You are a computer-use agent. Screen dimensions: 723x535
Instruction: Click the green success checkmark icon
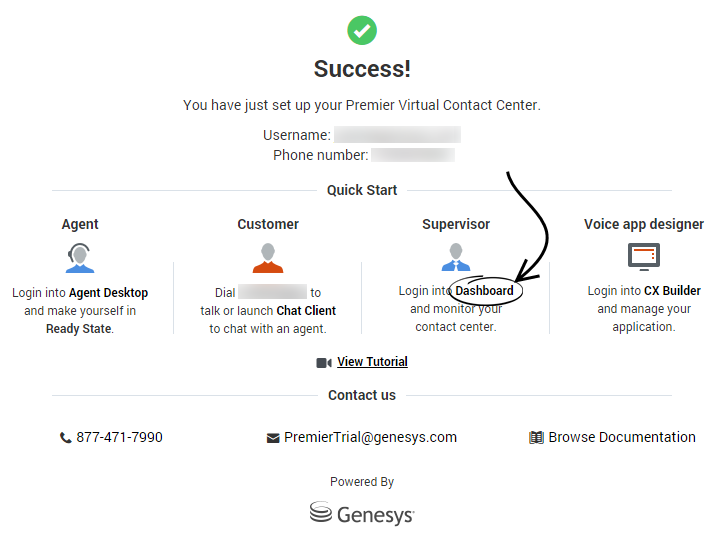362,30
